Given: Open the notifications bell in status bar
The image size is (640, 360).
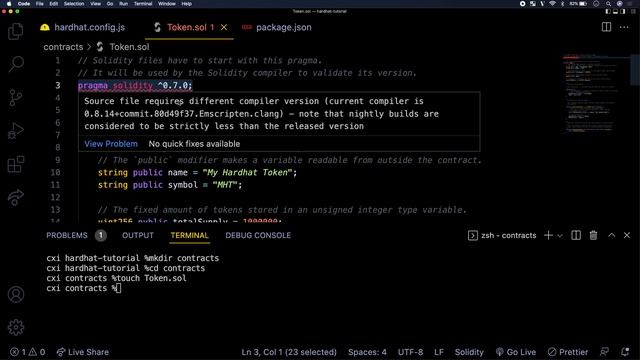Looking at the screenshot, I should 625,351.
